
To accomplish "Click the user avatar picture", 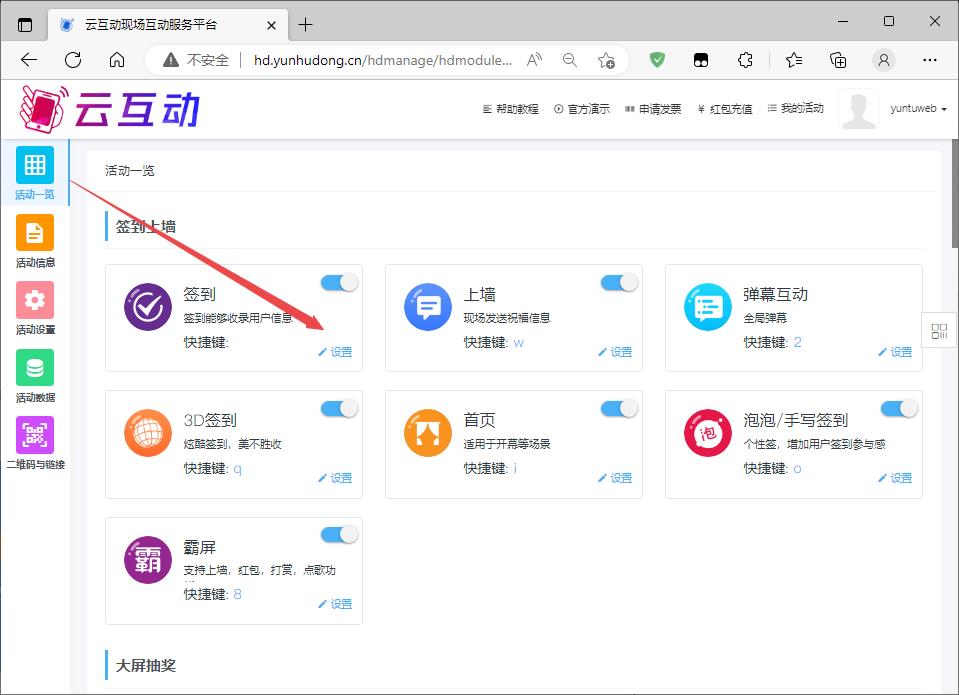I will (x=859, y=110).
